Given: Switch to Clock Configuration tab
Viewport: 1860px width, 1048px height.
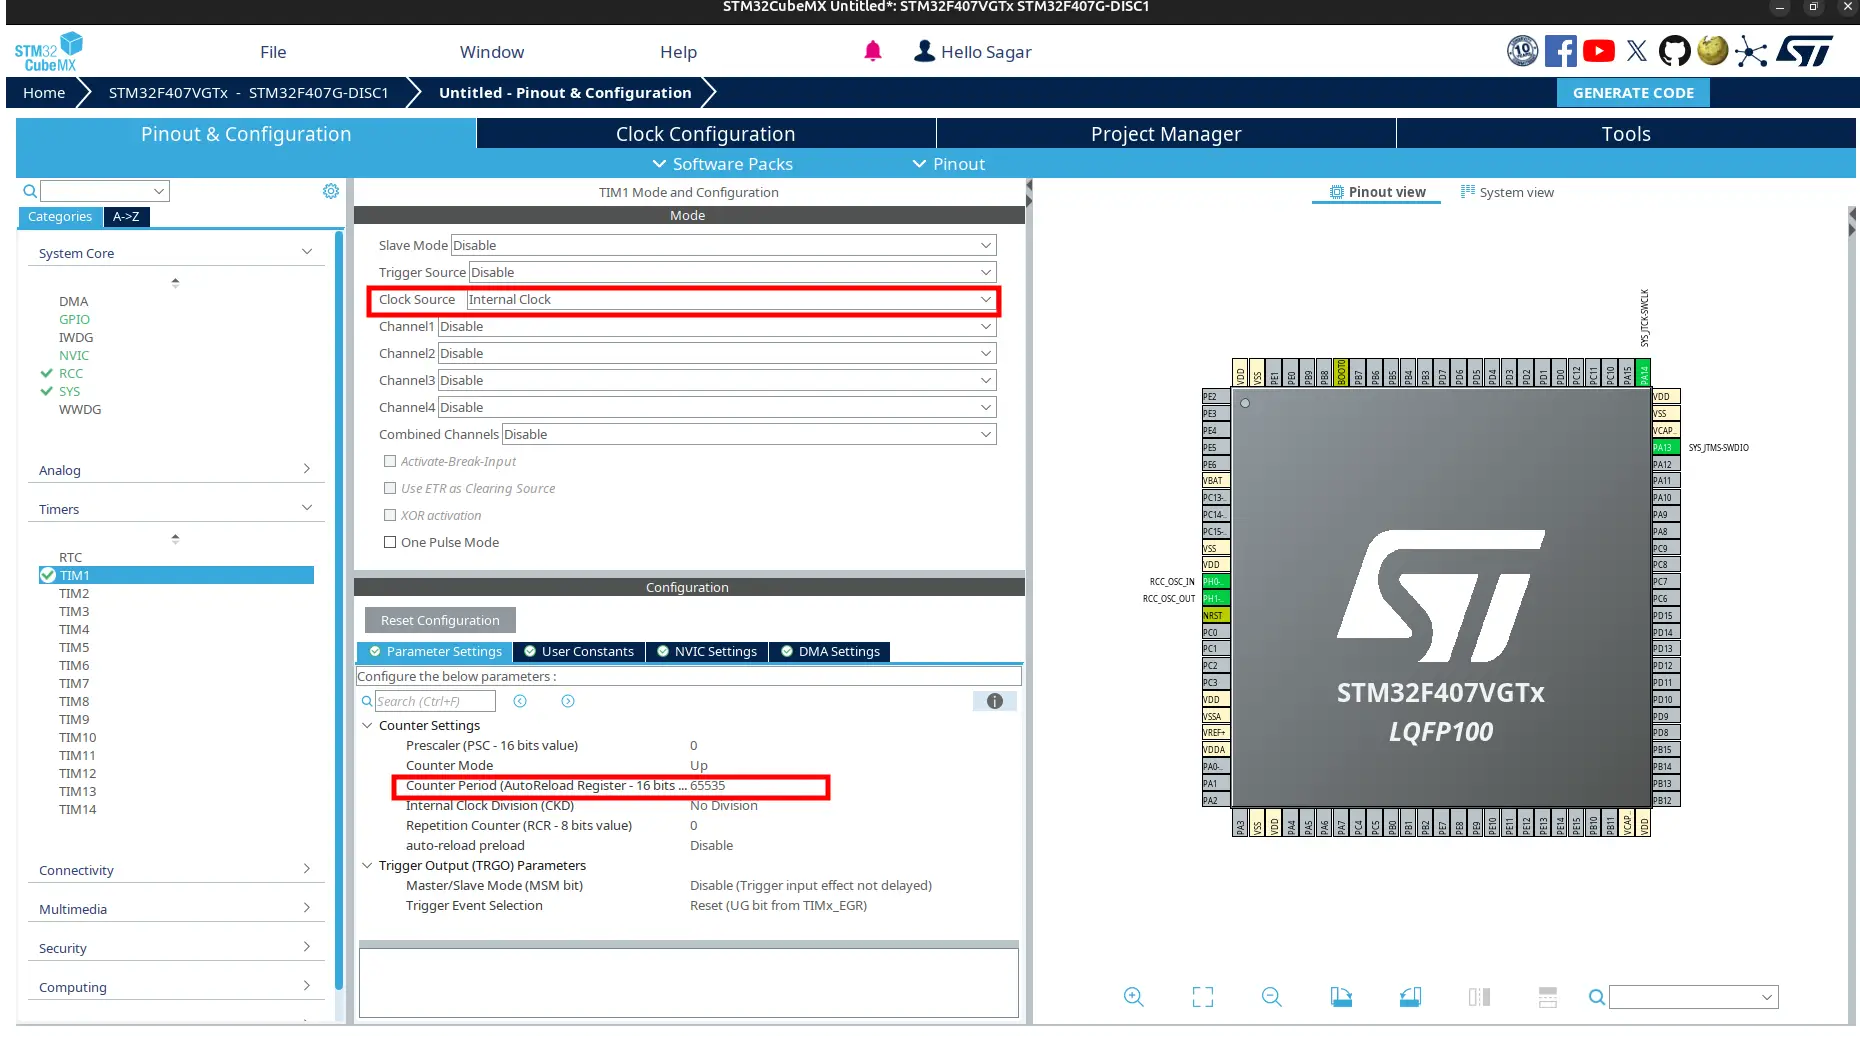Looking at the screenshot, I should pyautogui.click(x=706, y=134).
